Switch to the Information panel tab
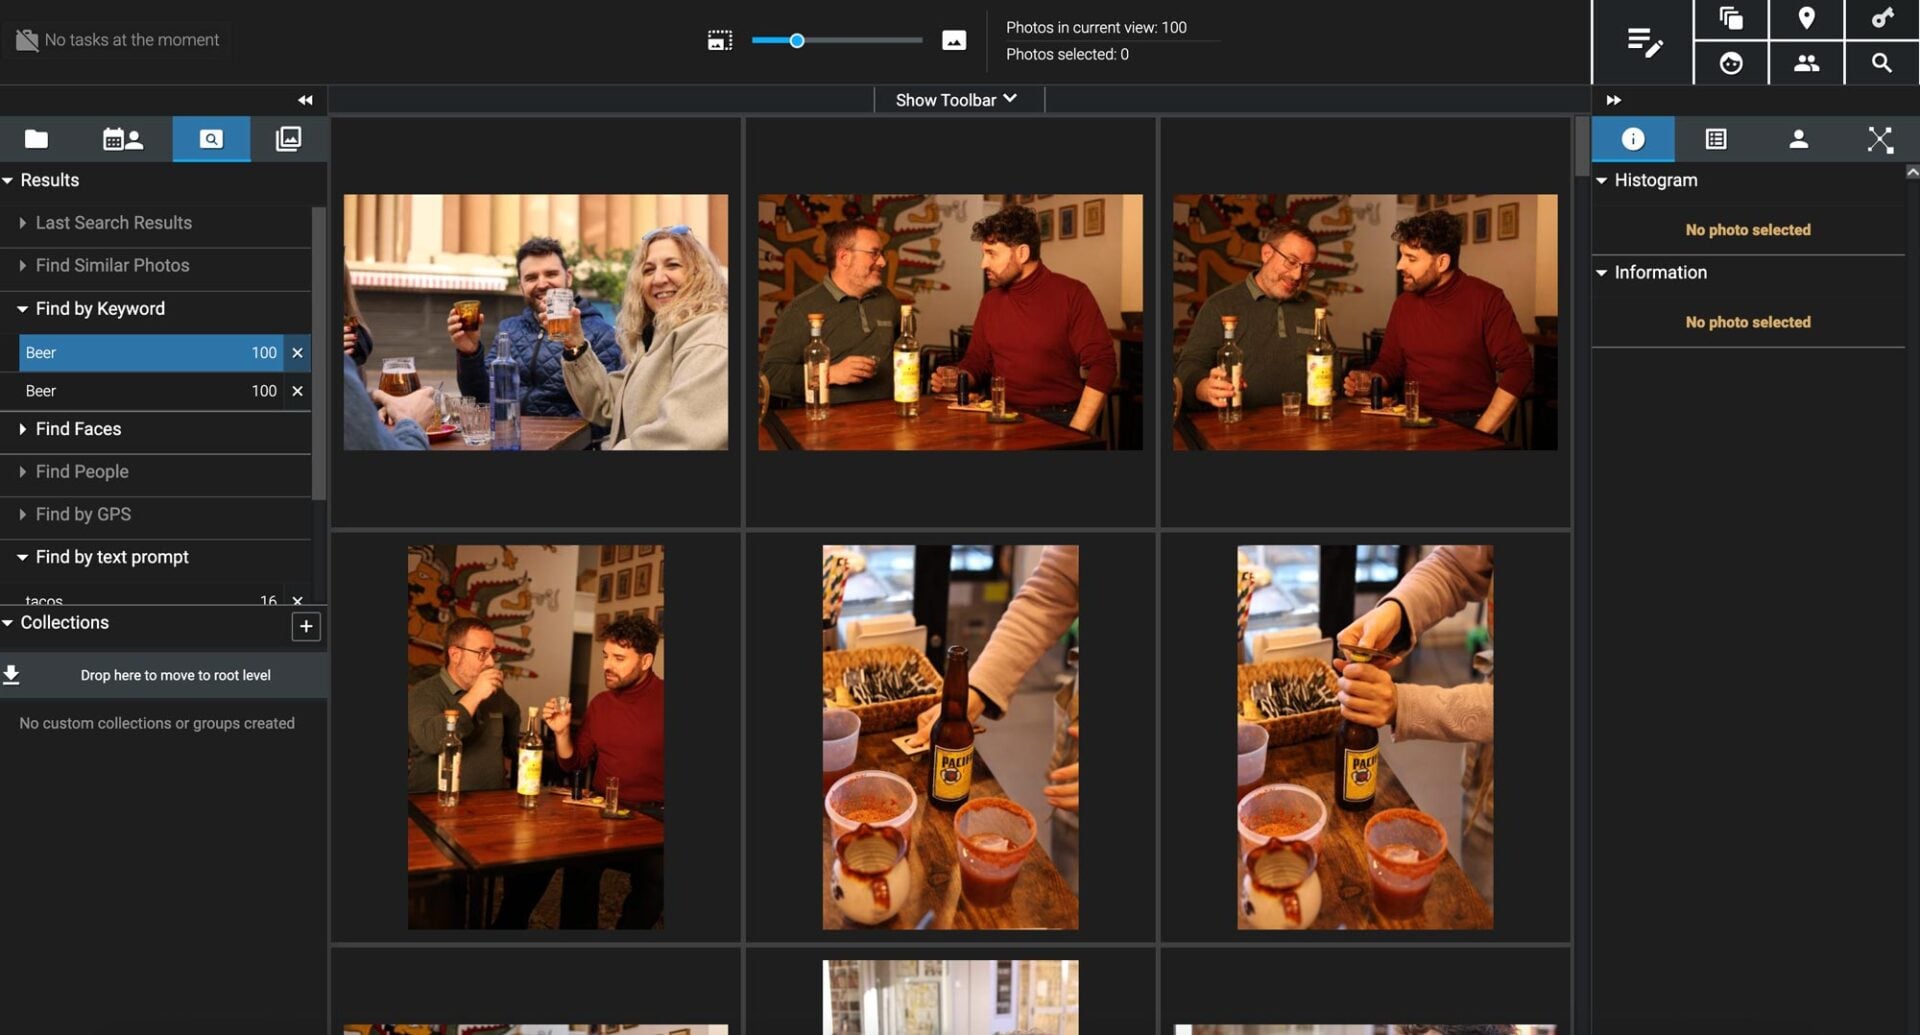This screenshot has width=1920, height=1035. pos(1632,139)
